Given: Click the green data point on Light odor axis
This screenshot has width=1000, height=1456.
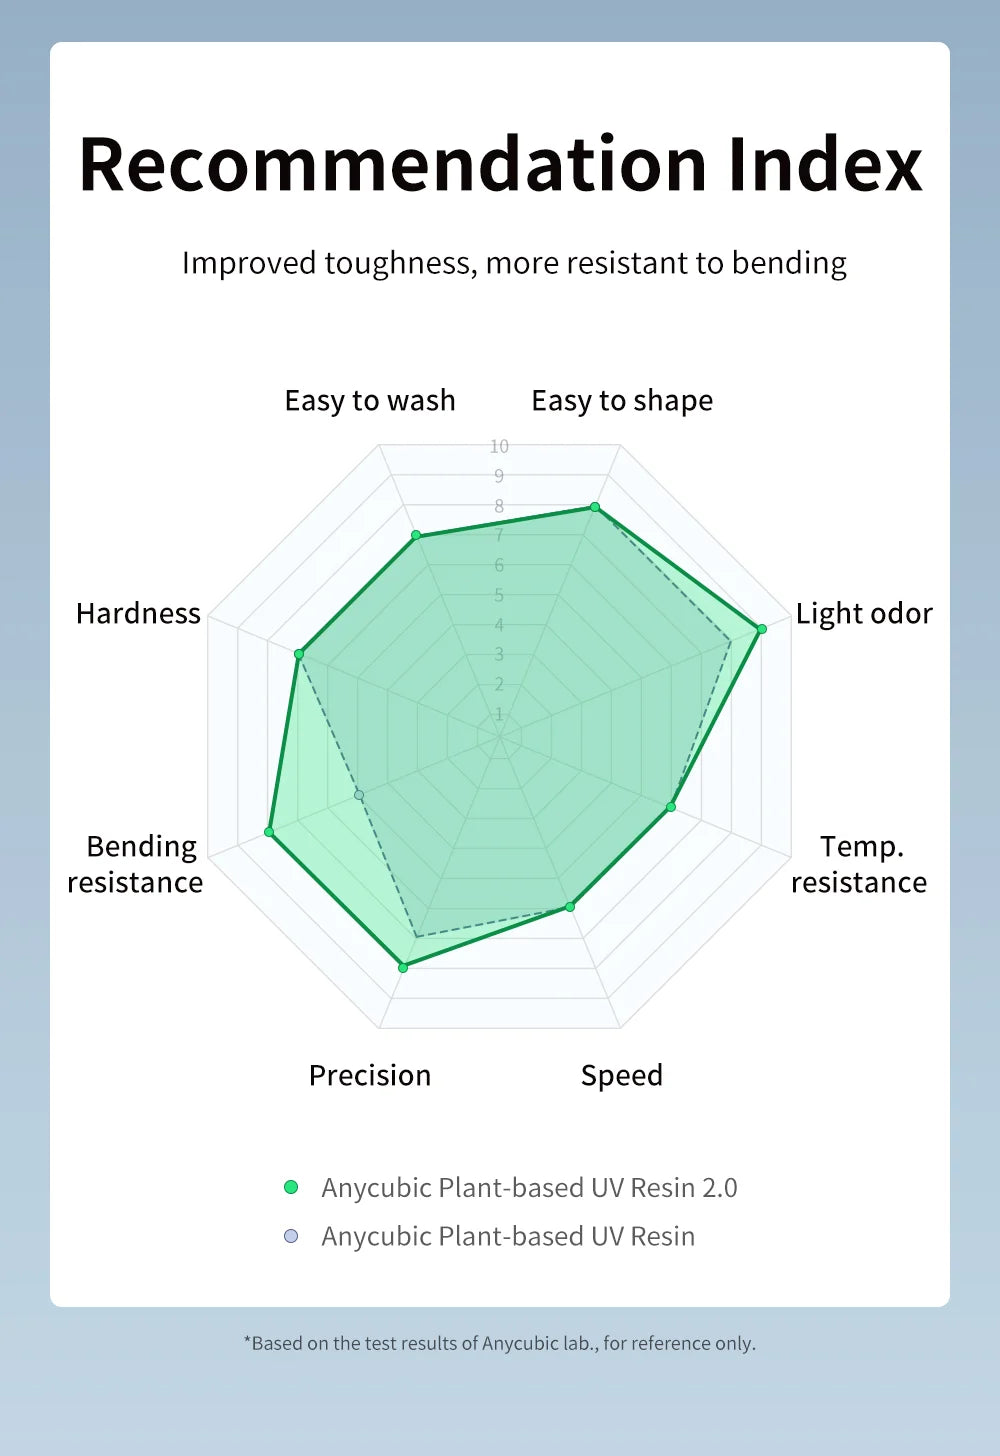Looking at the screenshot, I should pos(761,629).
